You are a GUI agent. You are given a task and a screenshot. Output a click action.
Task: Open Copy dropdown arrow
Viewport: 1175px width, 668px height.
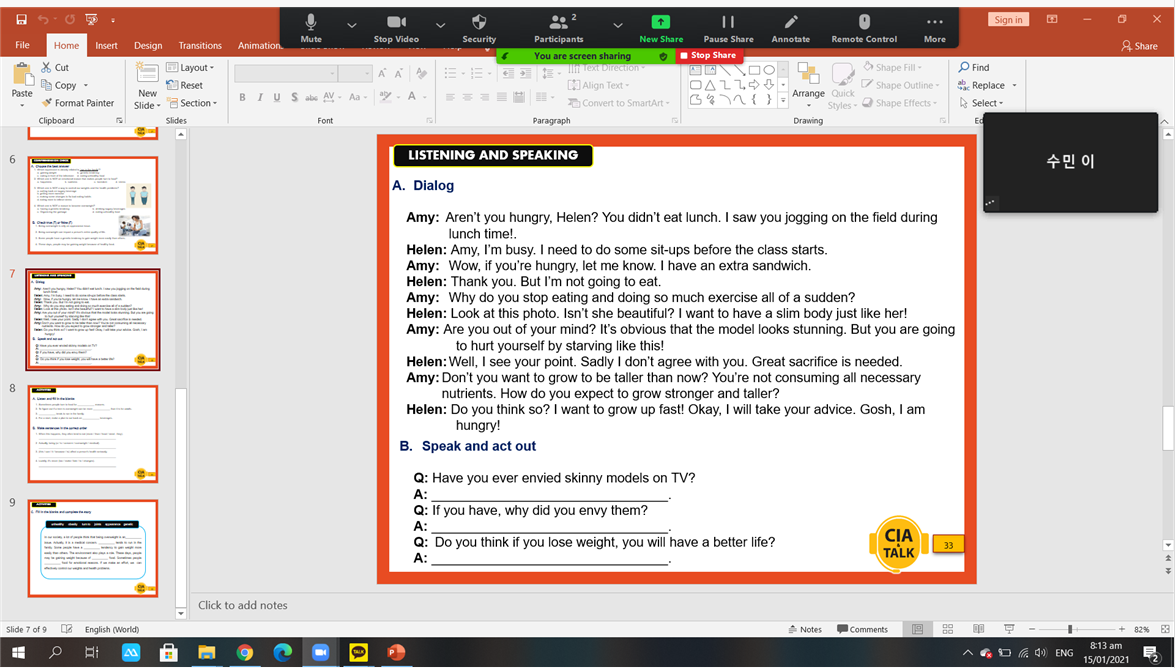[x=85, y=85]
